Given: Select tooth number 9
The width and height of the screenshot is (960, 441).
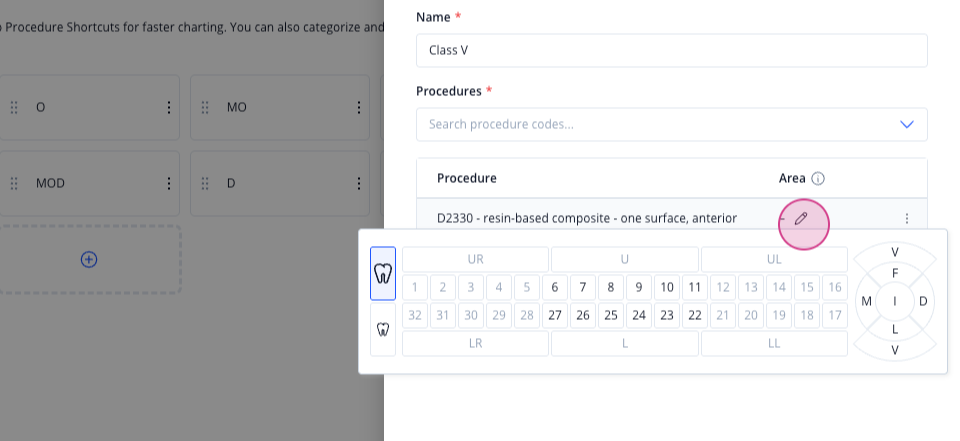Looking at the screenshot, I should 639,287.
